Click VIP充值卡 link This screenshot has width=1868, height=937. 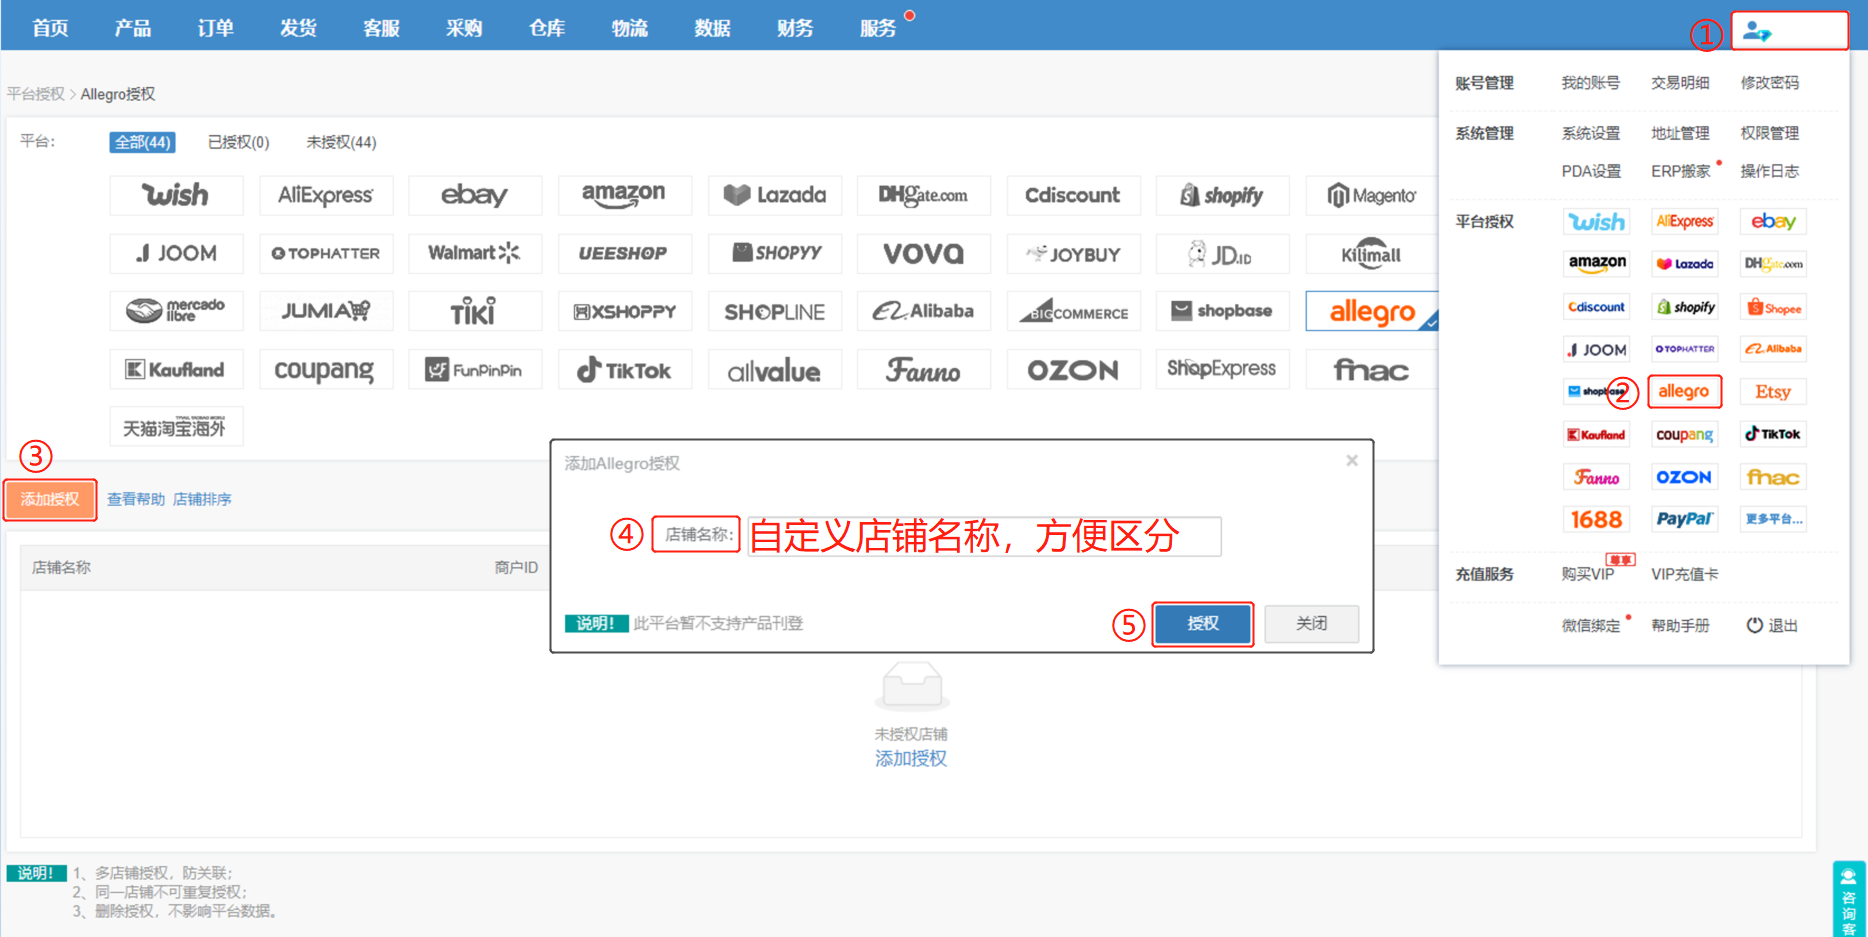[1685, 574]
